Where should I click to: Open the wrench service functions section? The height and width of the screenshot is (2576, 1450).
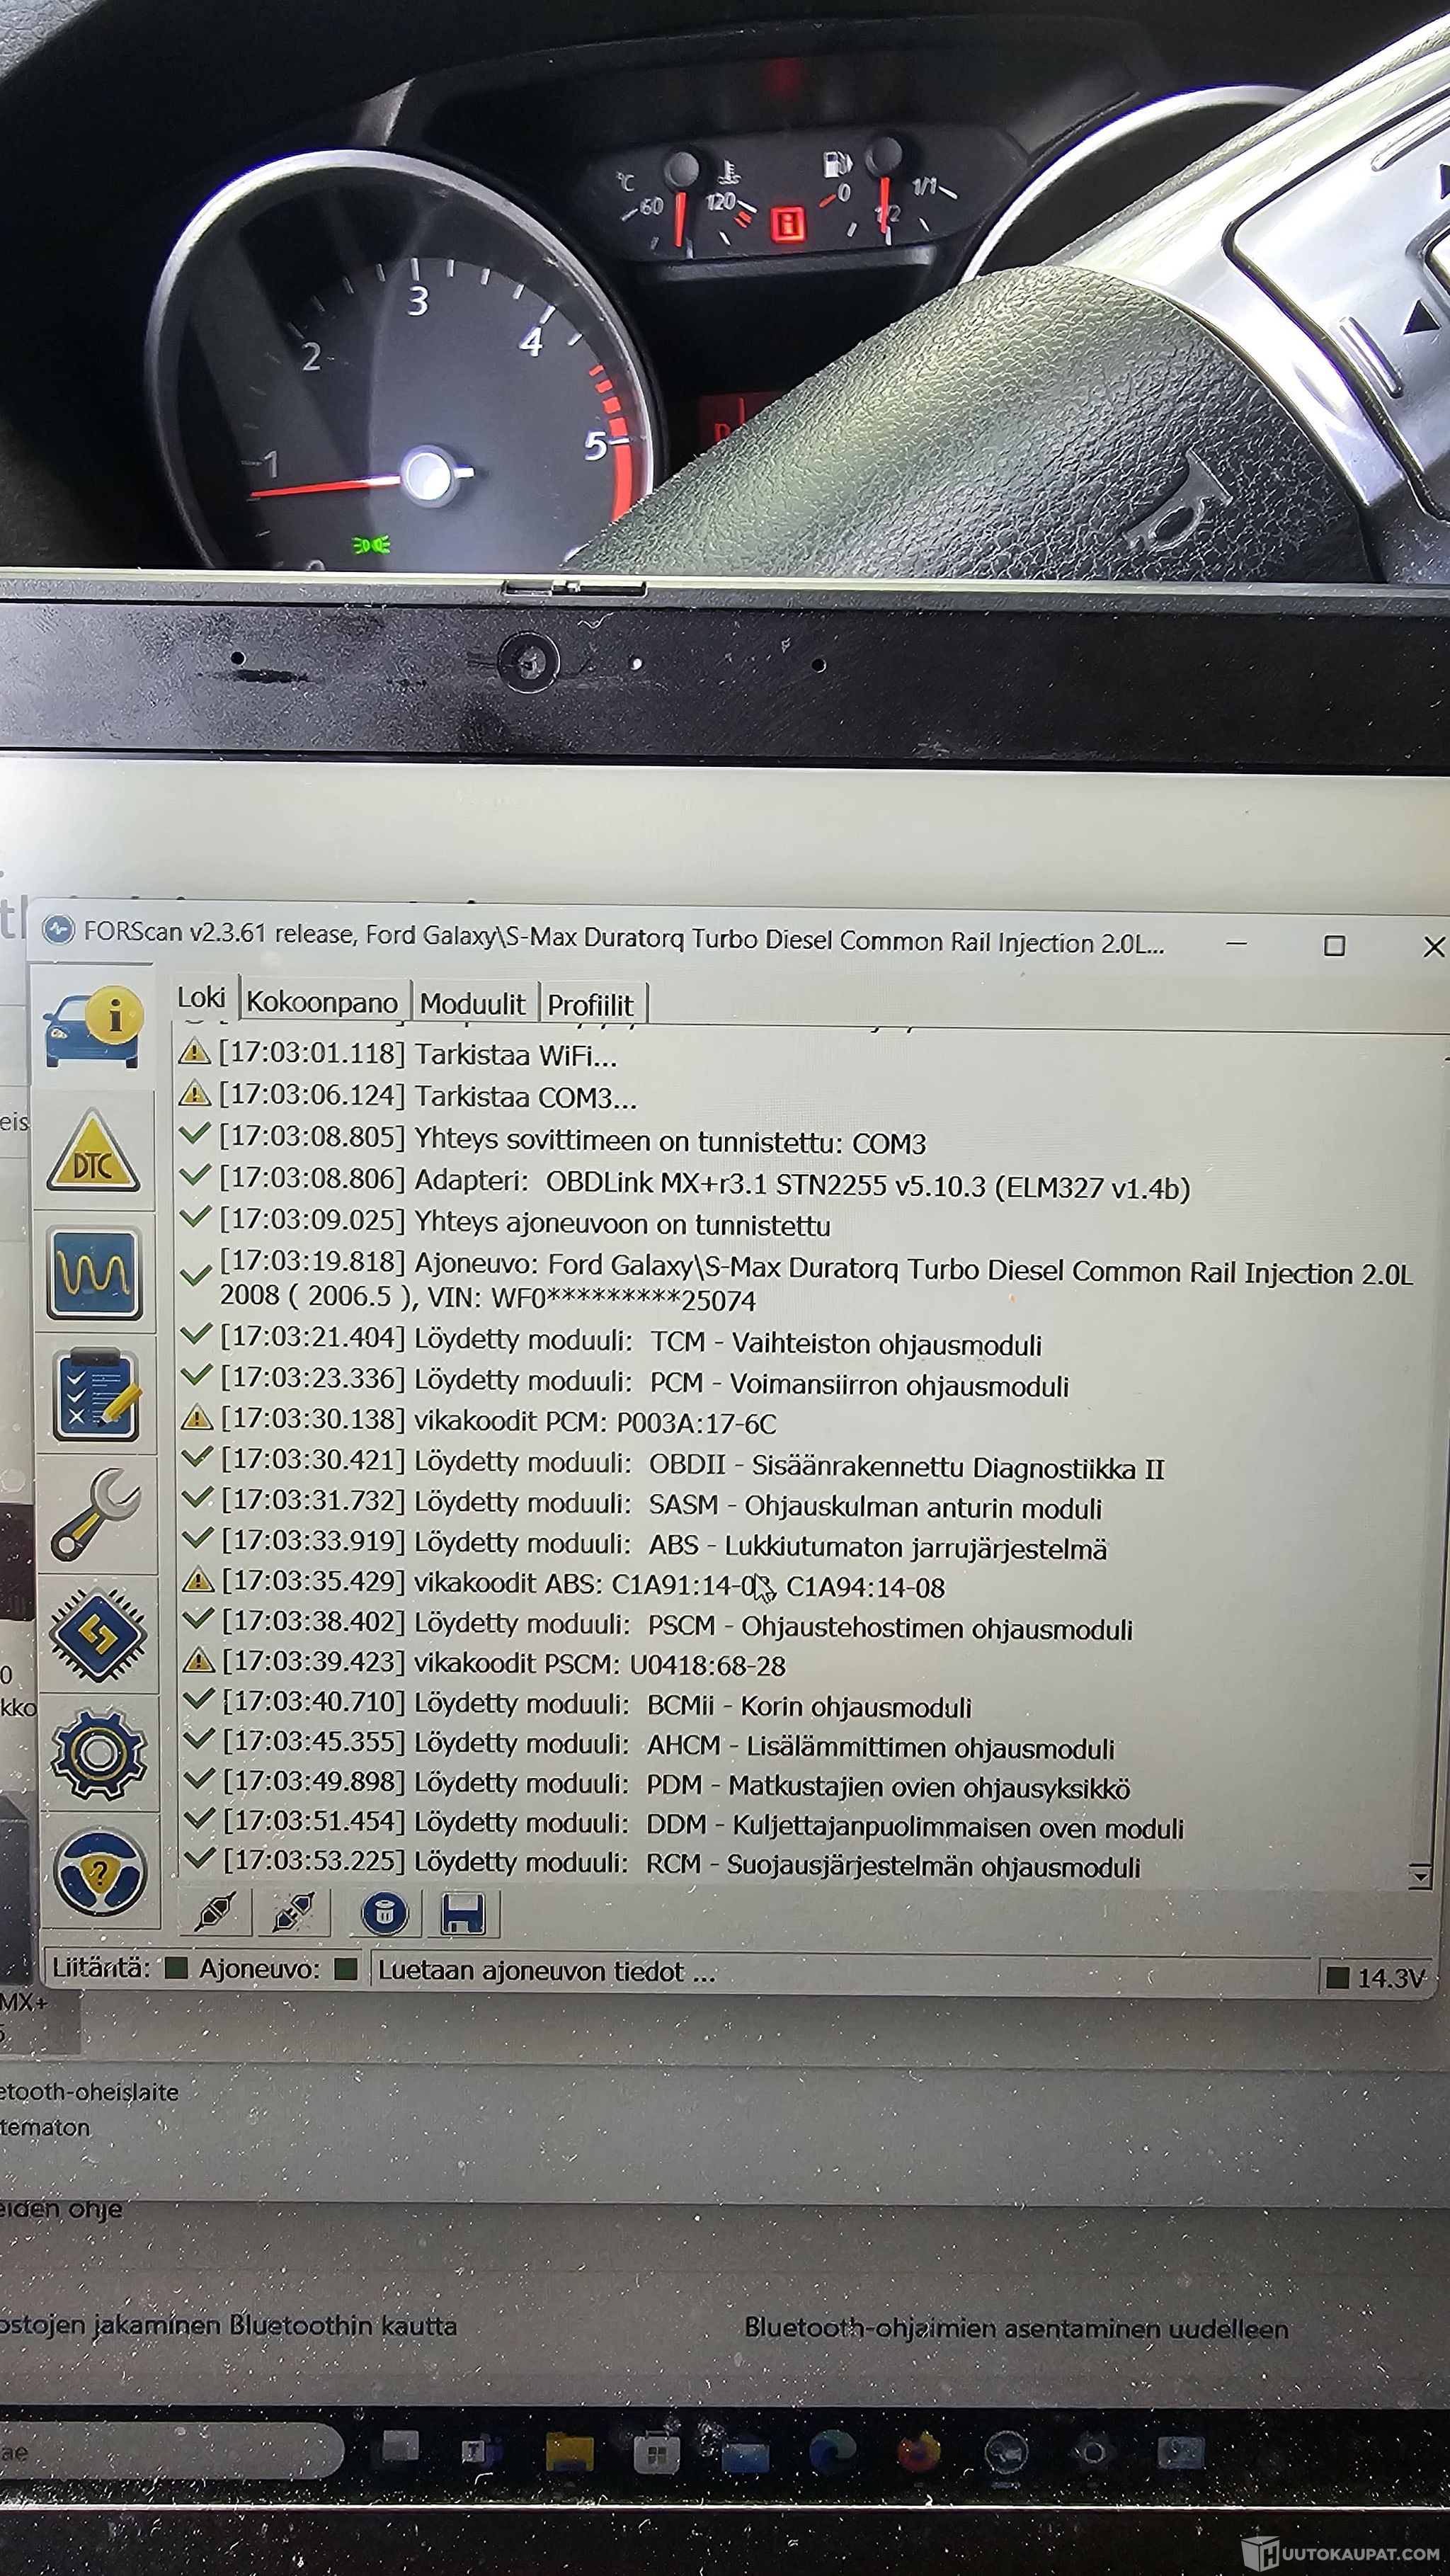coord(97,1514)
